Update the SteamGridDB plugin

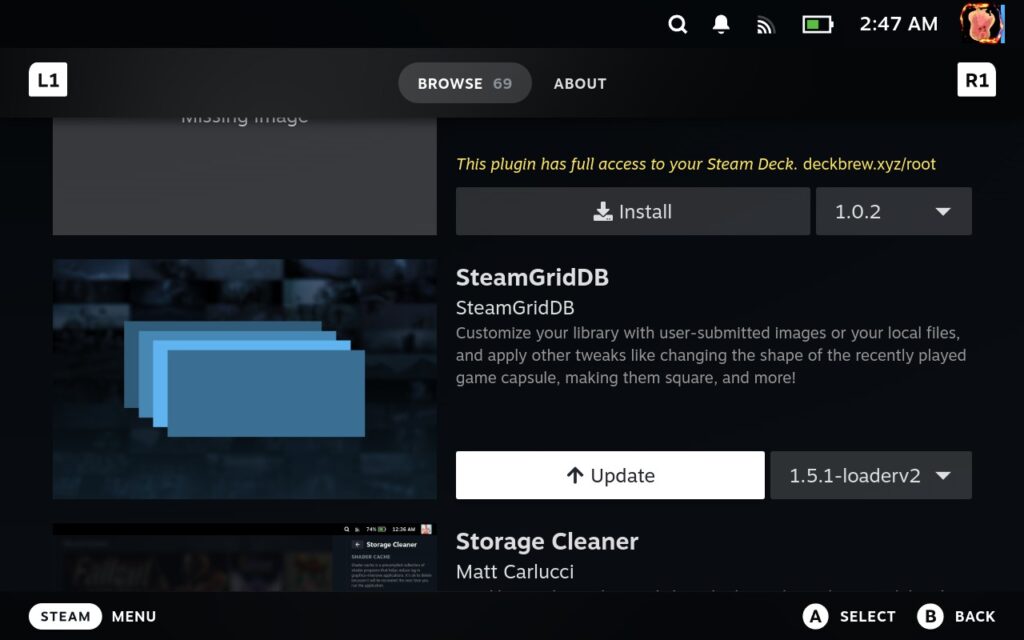[x=610, y=475]
